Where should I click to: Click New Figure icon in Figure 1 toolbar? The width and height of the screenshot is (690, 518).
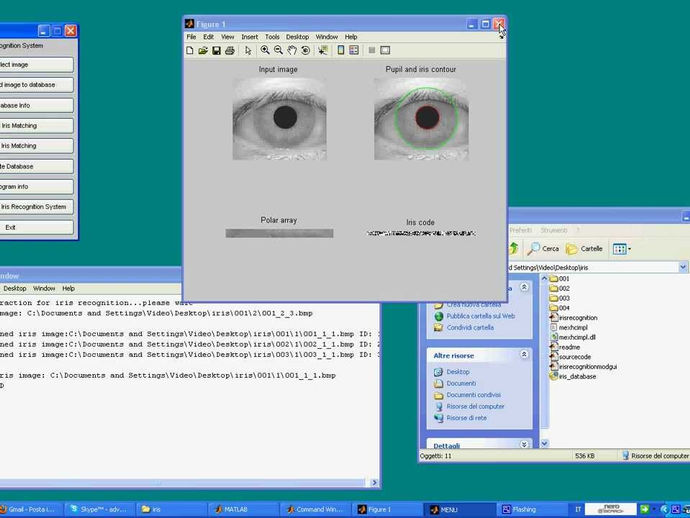(190, 50)
